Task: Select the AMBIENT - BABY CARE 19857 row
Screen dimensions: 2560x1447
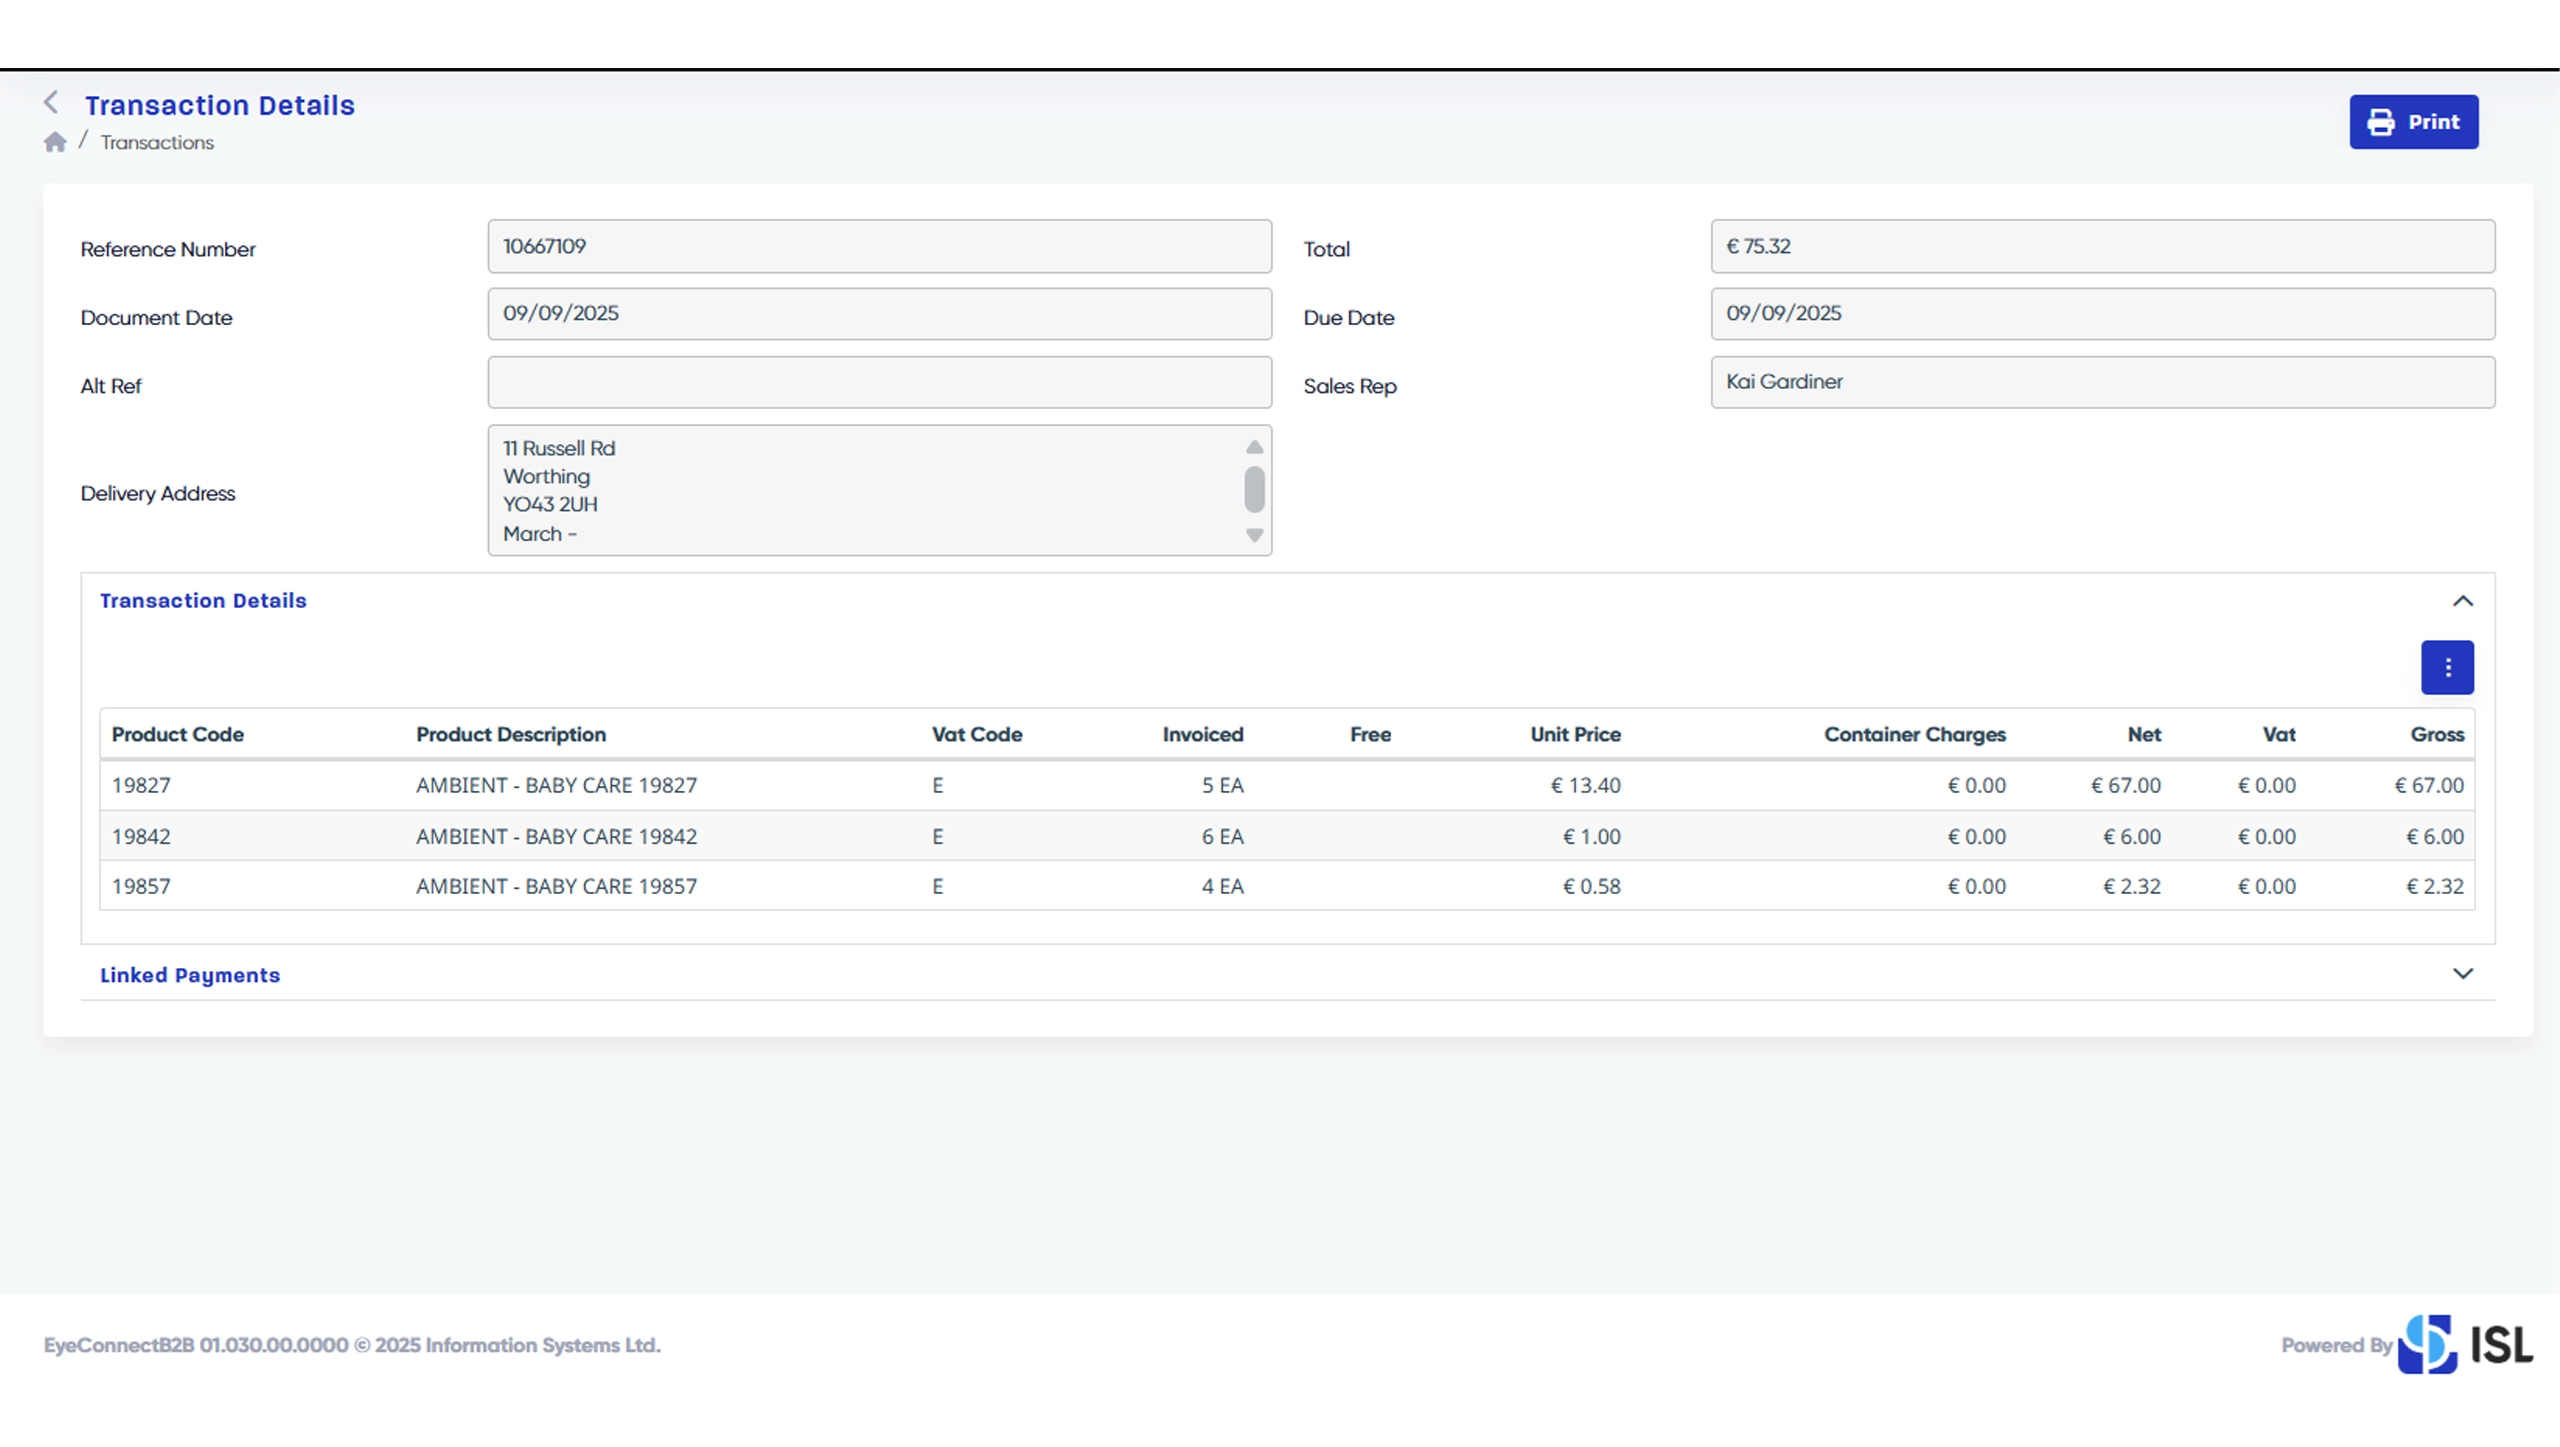Action: [556, 886]
